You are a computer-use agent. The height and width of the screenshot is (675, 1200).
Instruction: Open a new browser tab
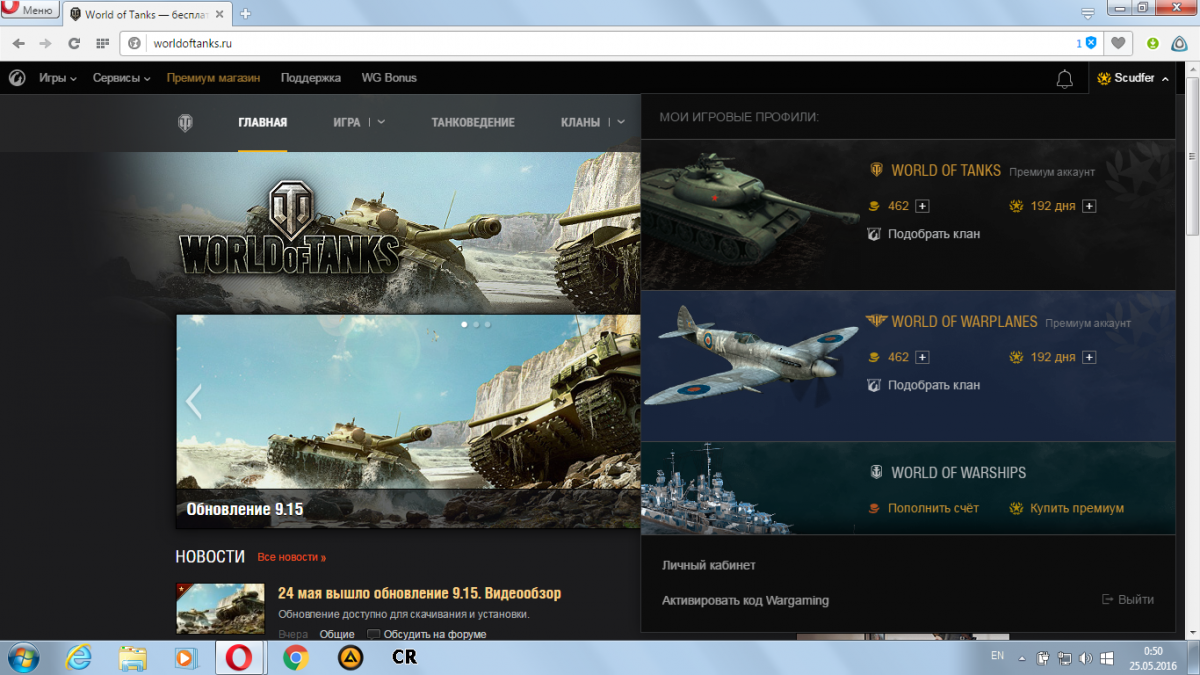245,14
